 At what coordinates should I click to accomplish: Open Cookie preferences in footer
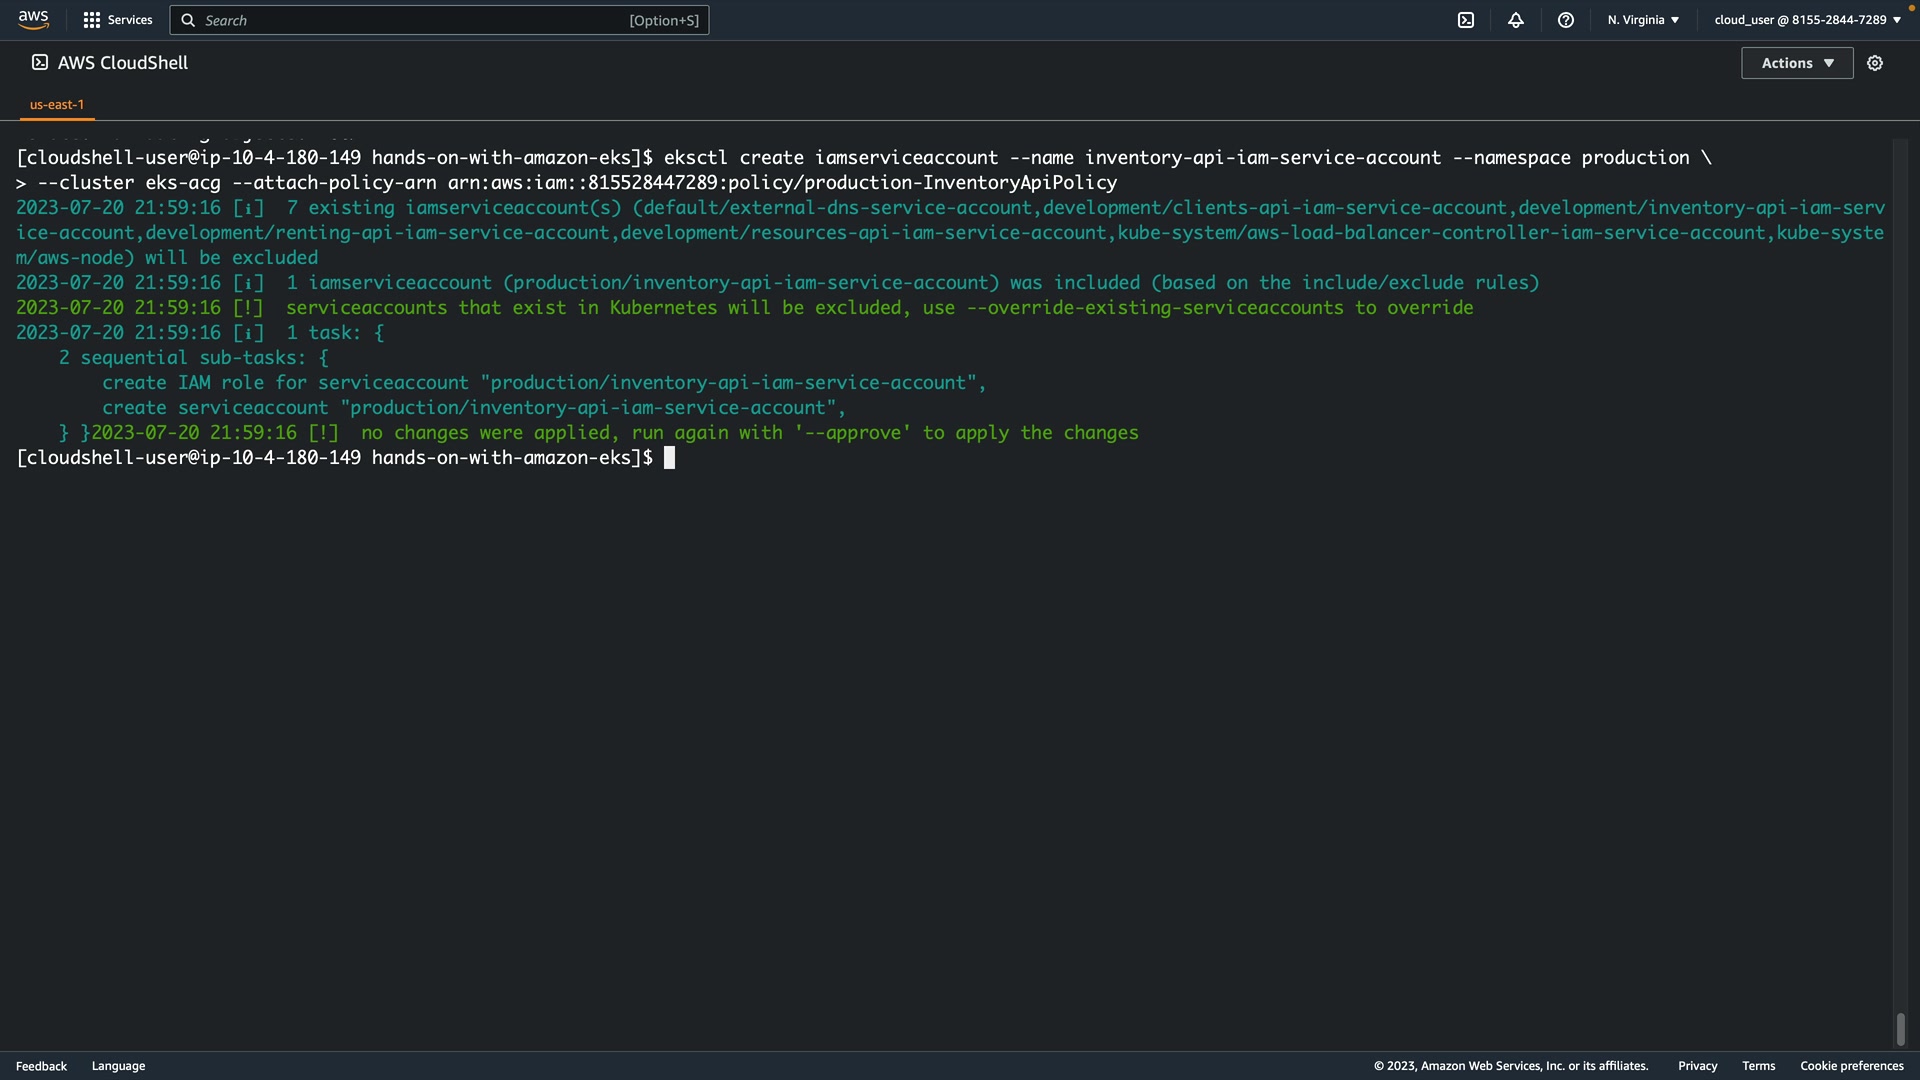point(1851,1066)
